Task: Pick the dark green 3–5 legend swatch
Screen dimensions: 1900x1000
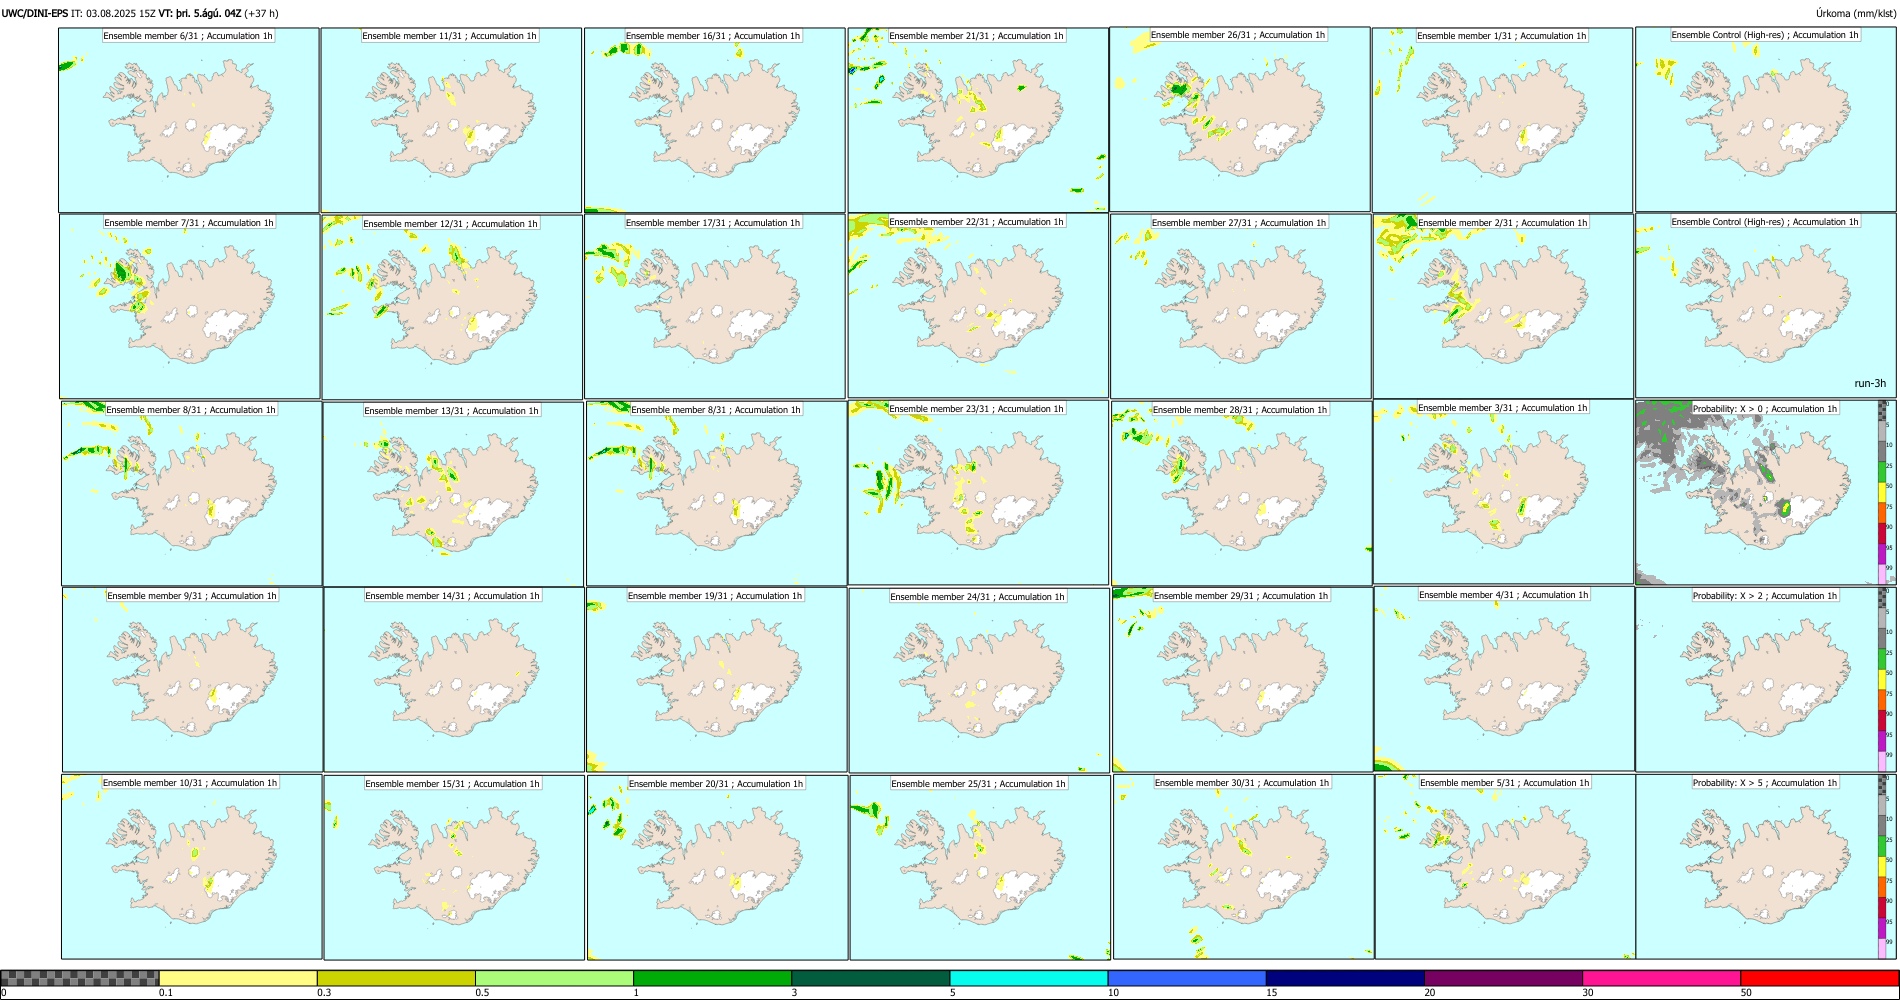Action: point(871,978)
